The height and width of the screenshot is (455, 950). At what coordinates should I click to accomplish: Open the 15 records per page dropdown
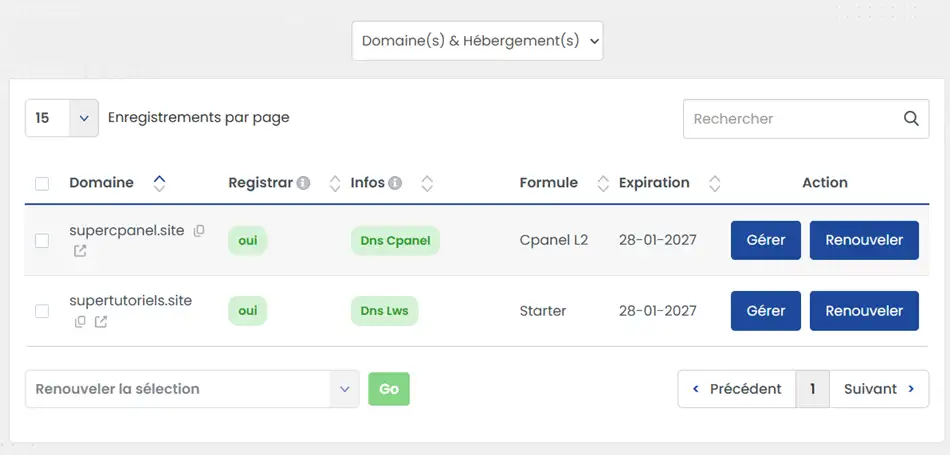click(x=62, y=118)
